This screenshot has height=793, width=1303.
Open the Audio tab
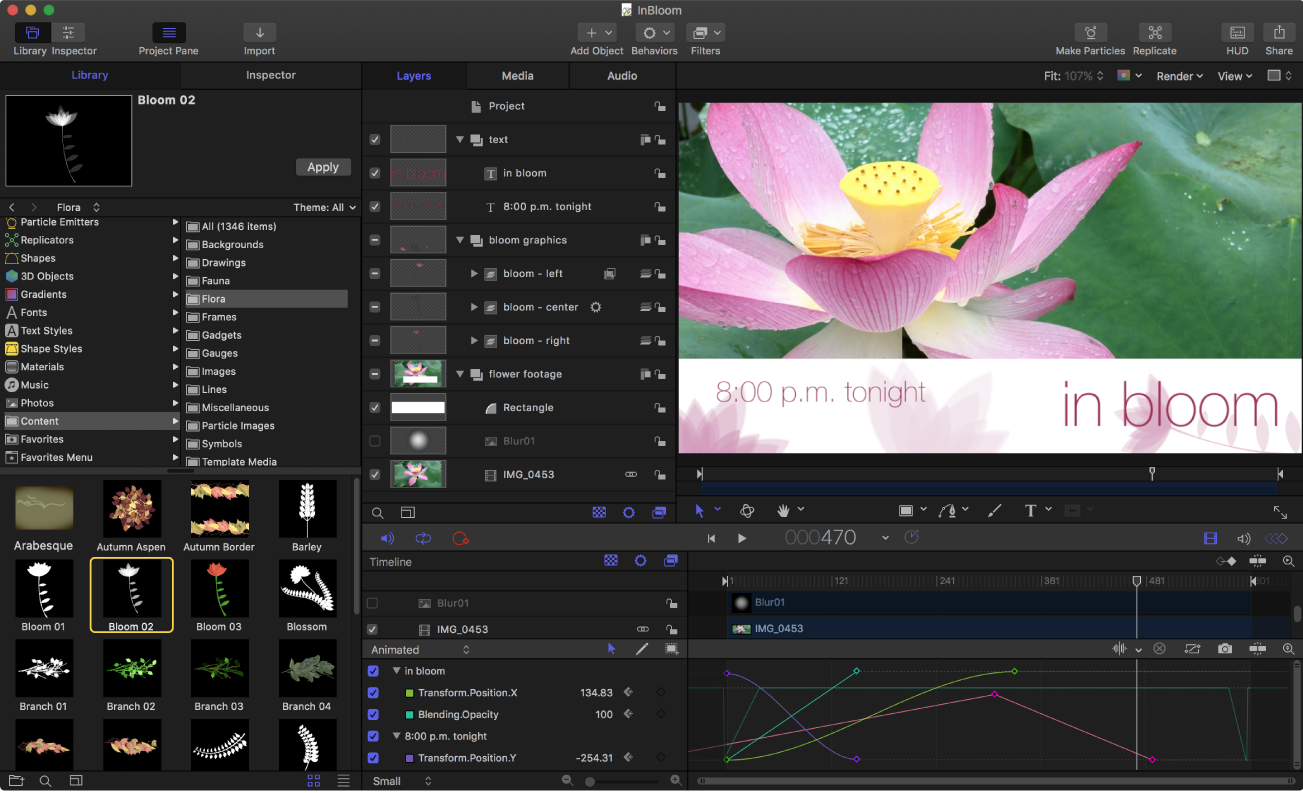(622, 75)
